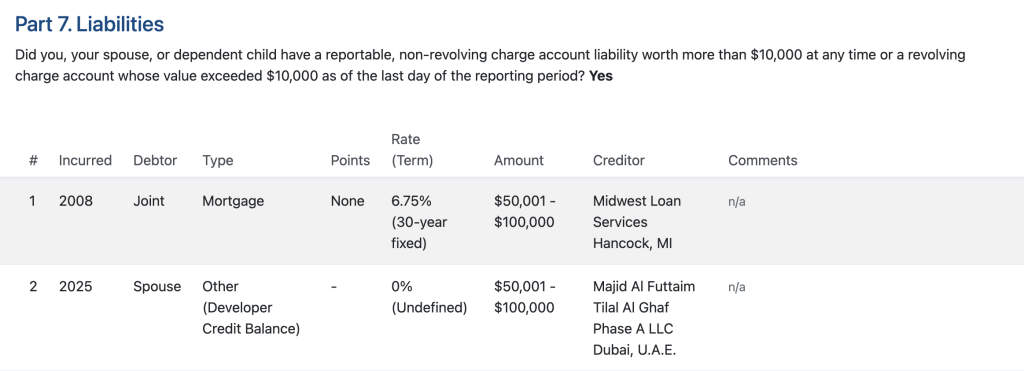Screen dimensions: 1024x371
Task: Select the Mortgage type cell in row 1
Action: [x=233, y=201]
